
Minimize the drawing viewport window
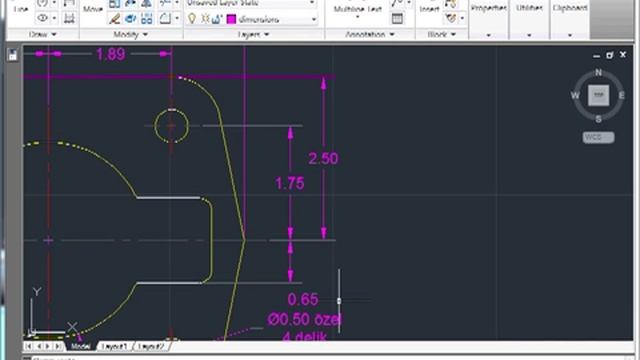pyautogui.click(x=596, y=55)
